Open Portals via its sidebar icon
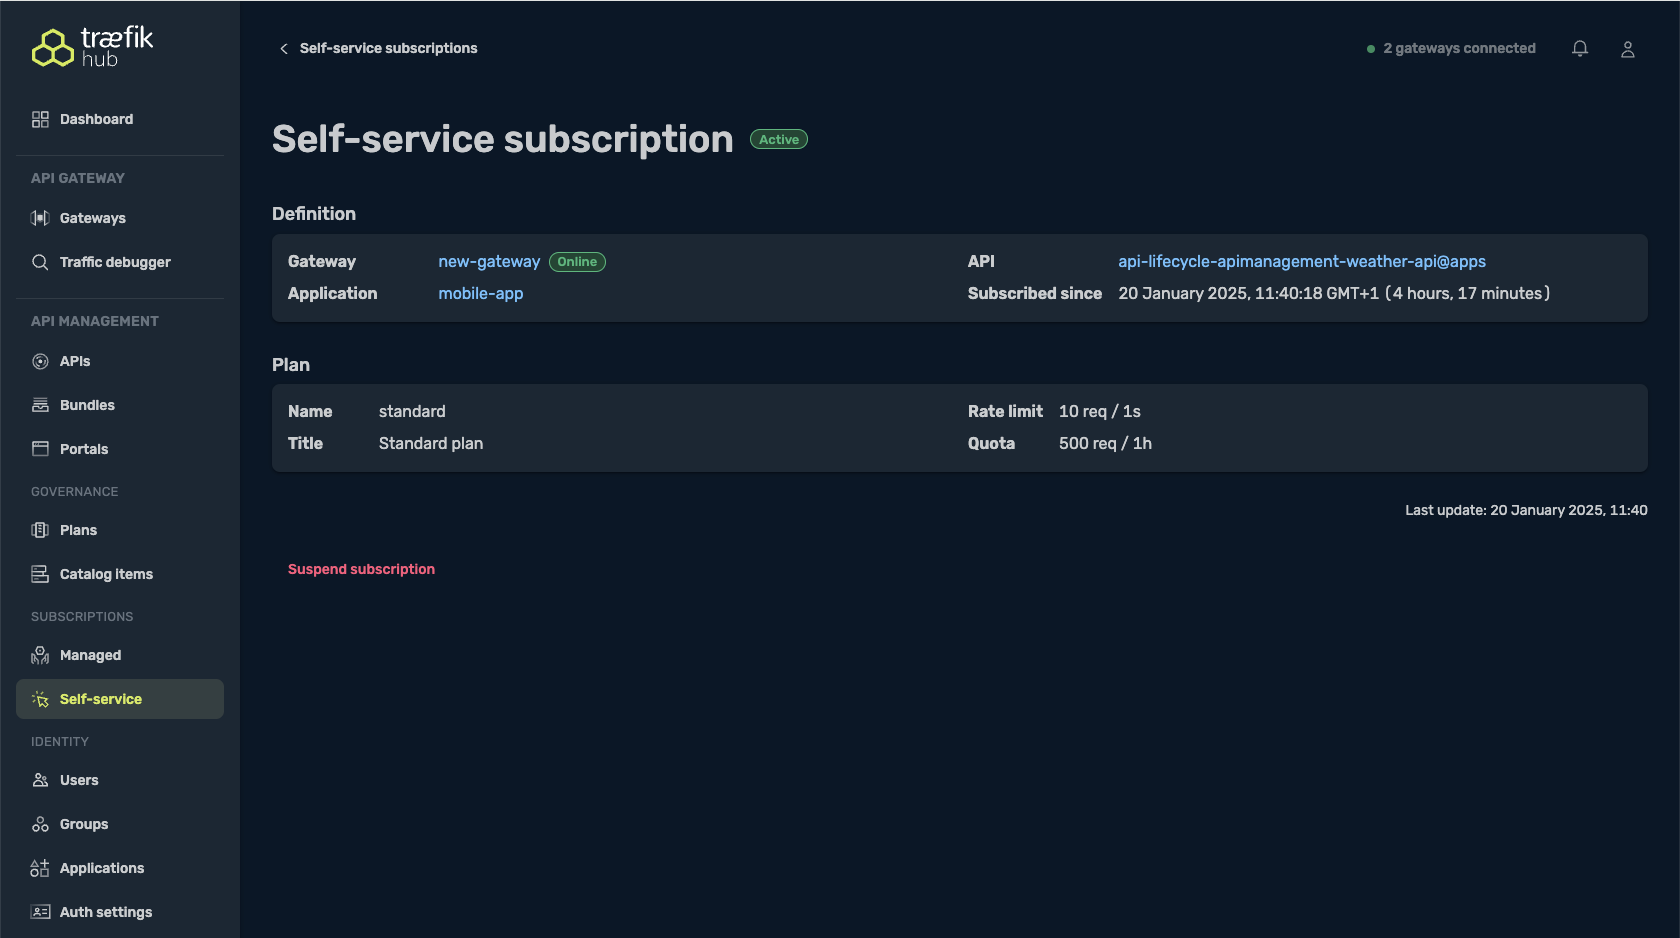 point(40,449)
